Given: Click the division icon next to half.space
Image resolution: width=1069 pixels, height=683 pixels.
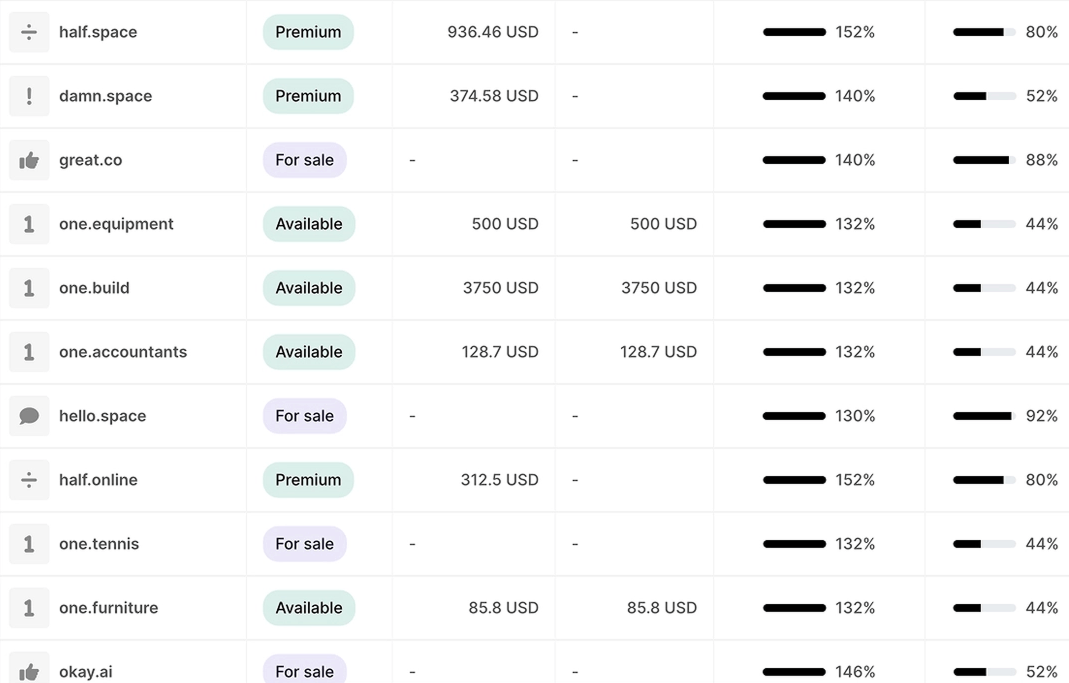Looking at the screenshot, I should click(x=29, y=32).
